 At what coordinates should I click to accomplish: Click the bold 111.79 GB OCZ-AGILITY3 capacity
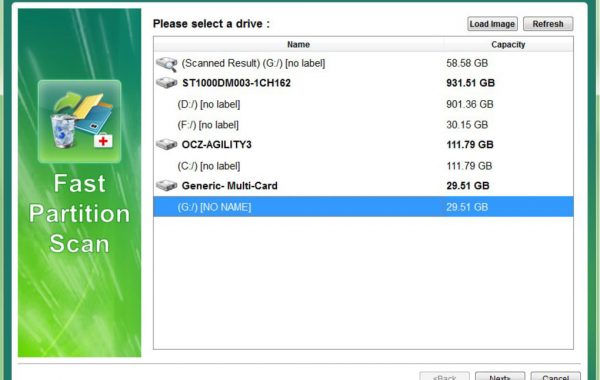[x=470, y=145]
